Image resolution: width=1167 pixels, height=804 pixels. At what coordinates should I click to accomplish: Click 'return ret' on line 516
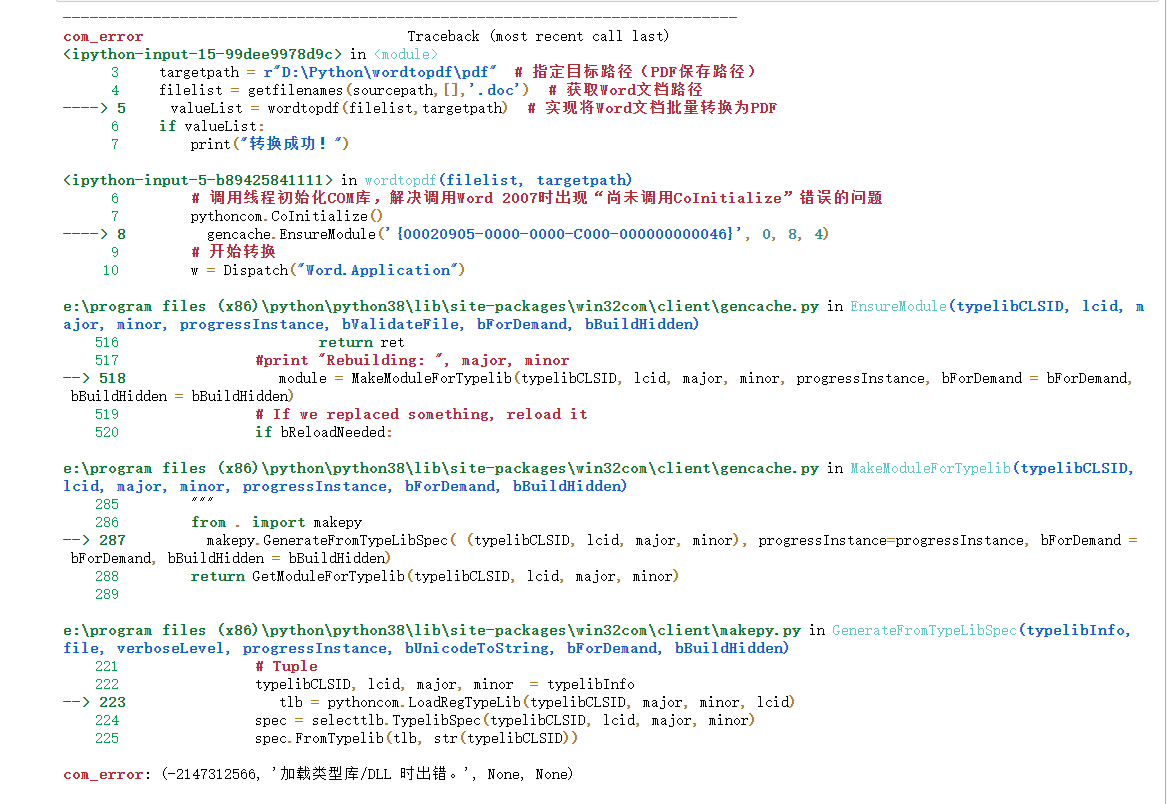click(361, 342)
